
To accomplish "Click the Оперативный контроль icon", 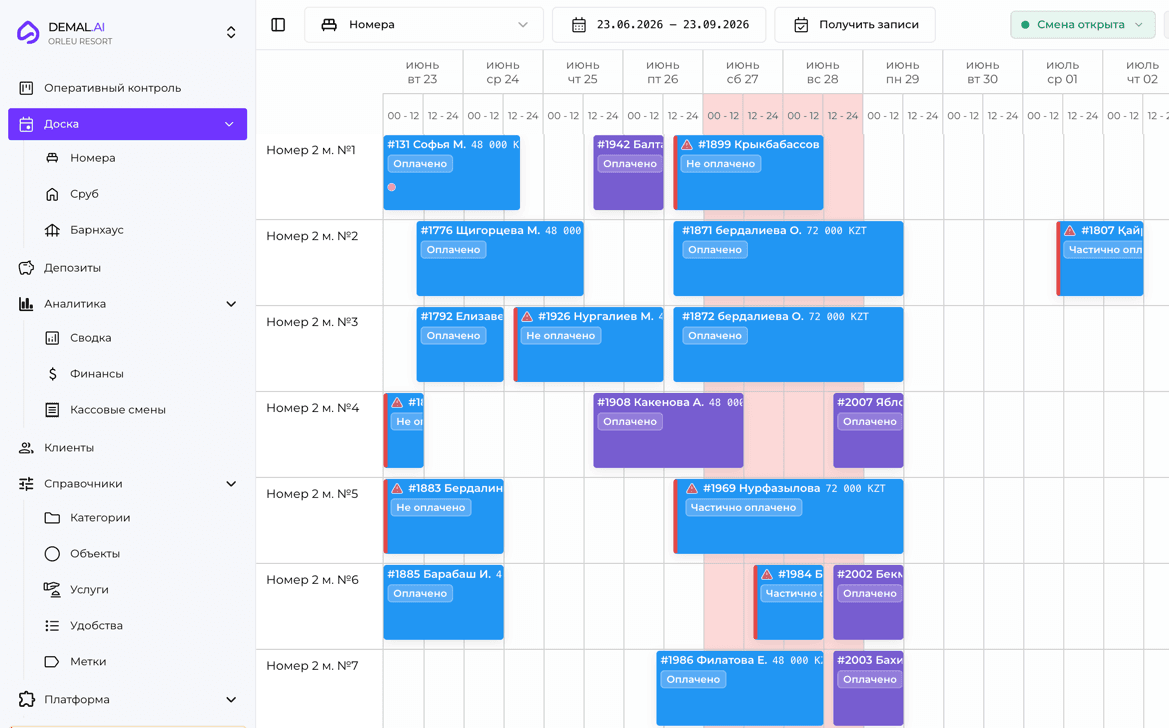I will point(26,88).
